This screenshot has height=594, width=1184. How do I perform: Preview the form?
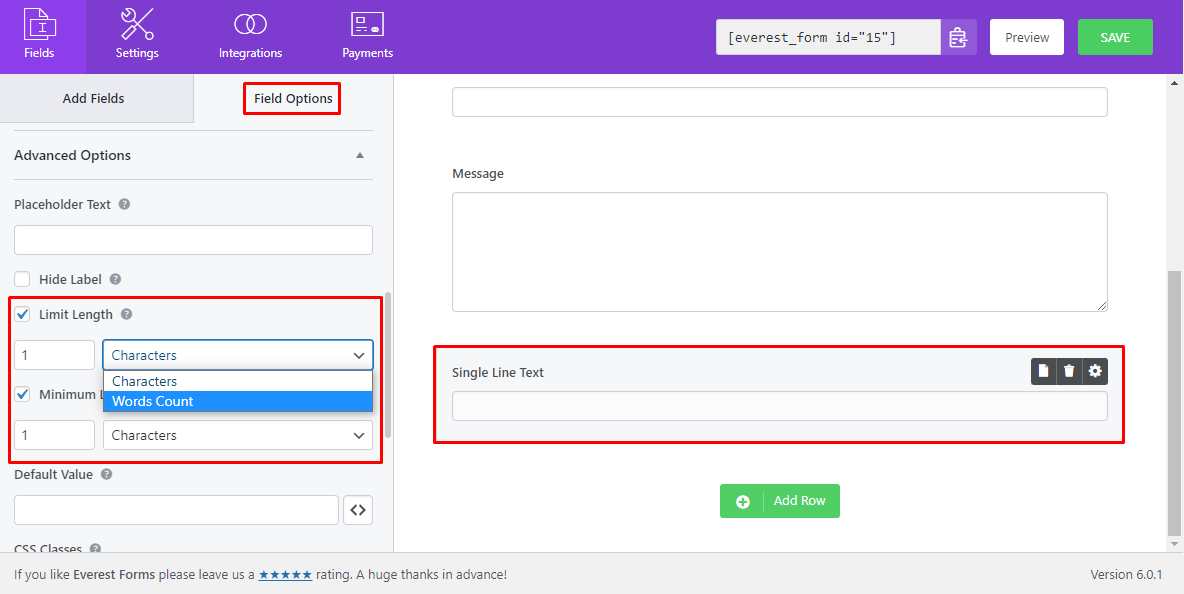[x=1026, y=36]
